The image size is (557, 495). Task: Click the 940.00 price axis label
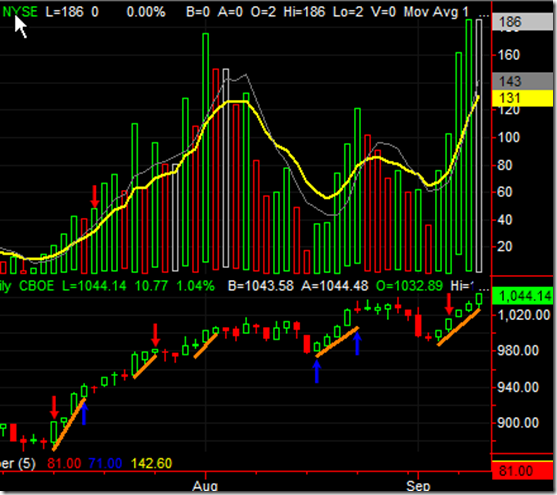[518, 387]
